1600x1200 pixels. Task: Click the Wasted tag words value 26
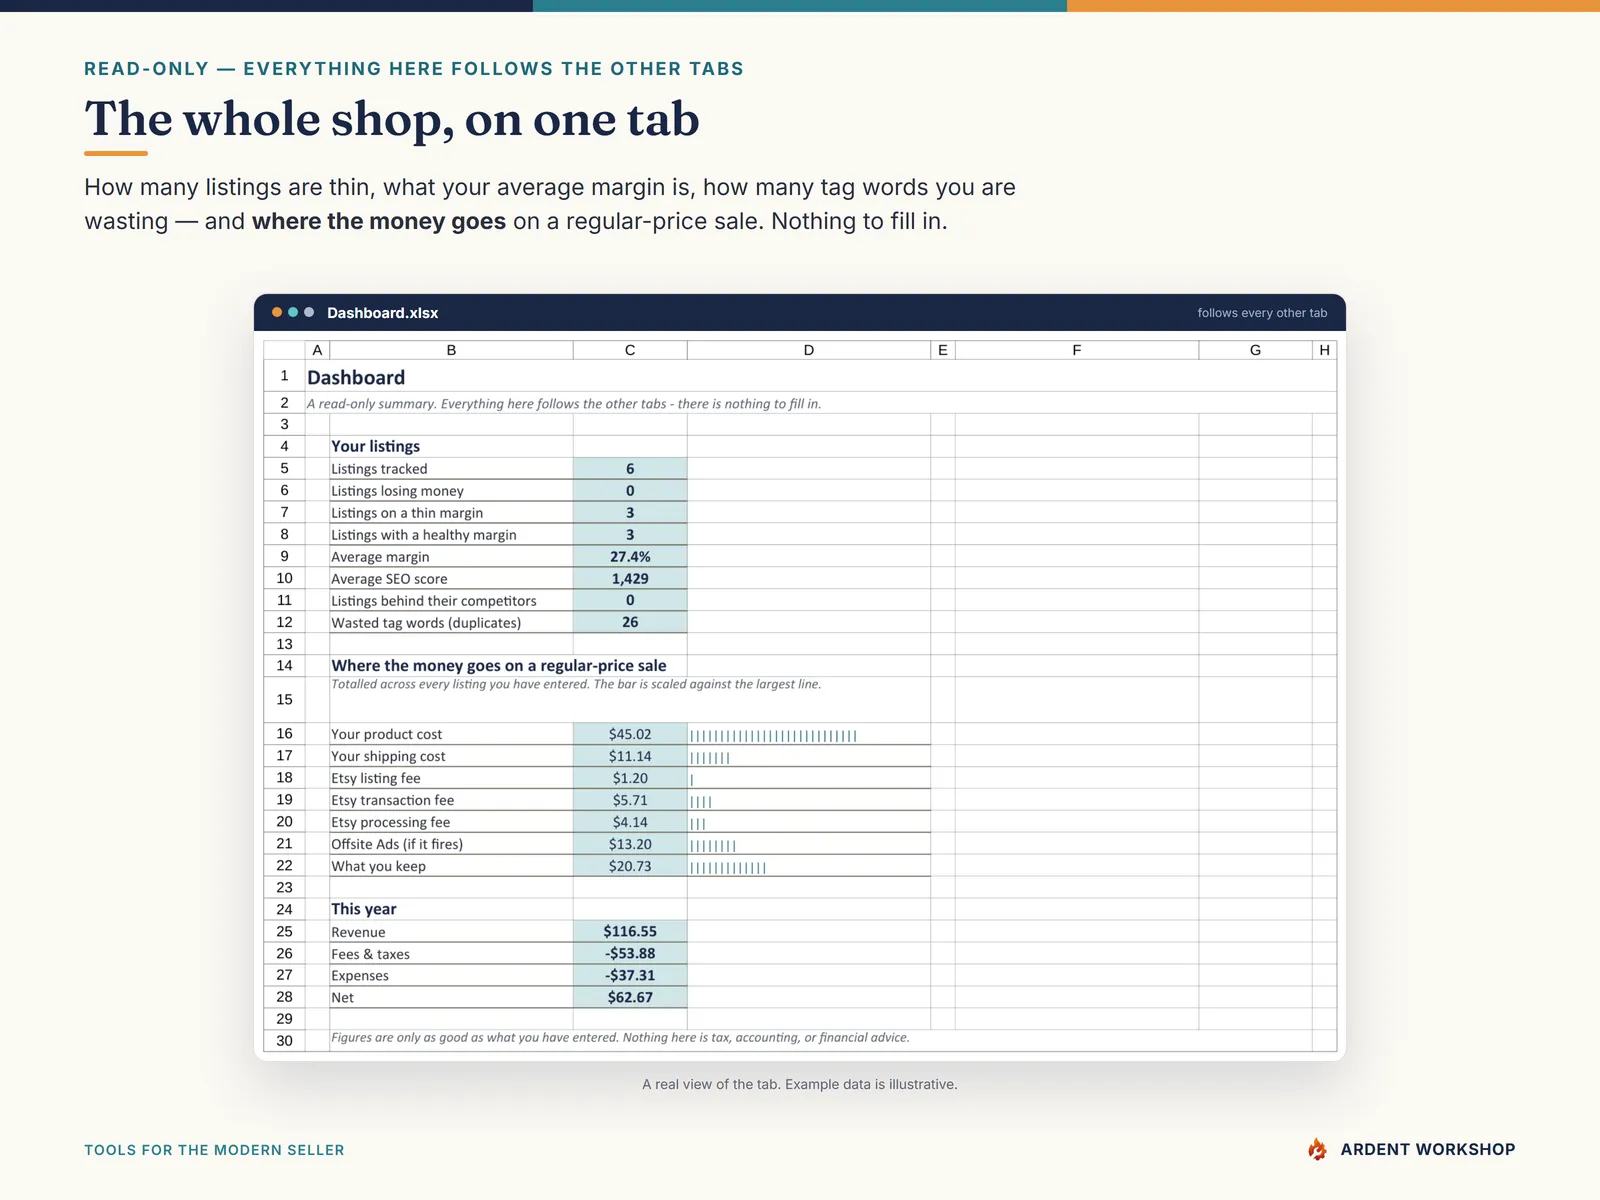click(x=630, y=622)
